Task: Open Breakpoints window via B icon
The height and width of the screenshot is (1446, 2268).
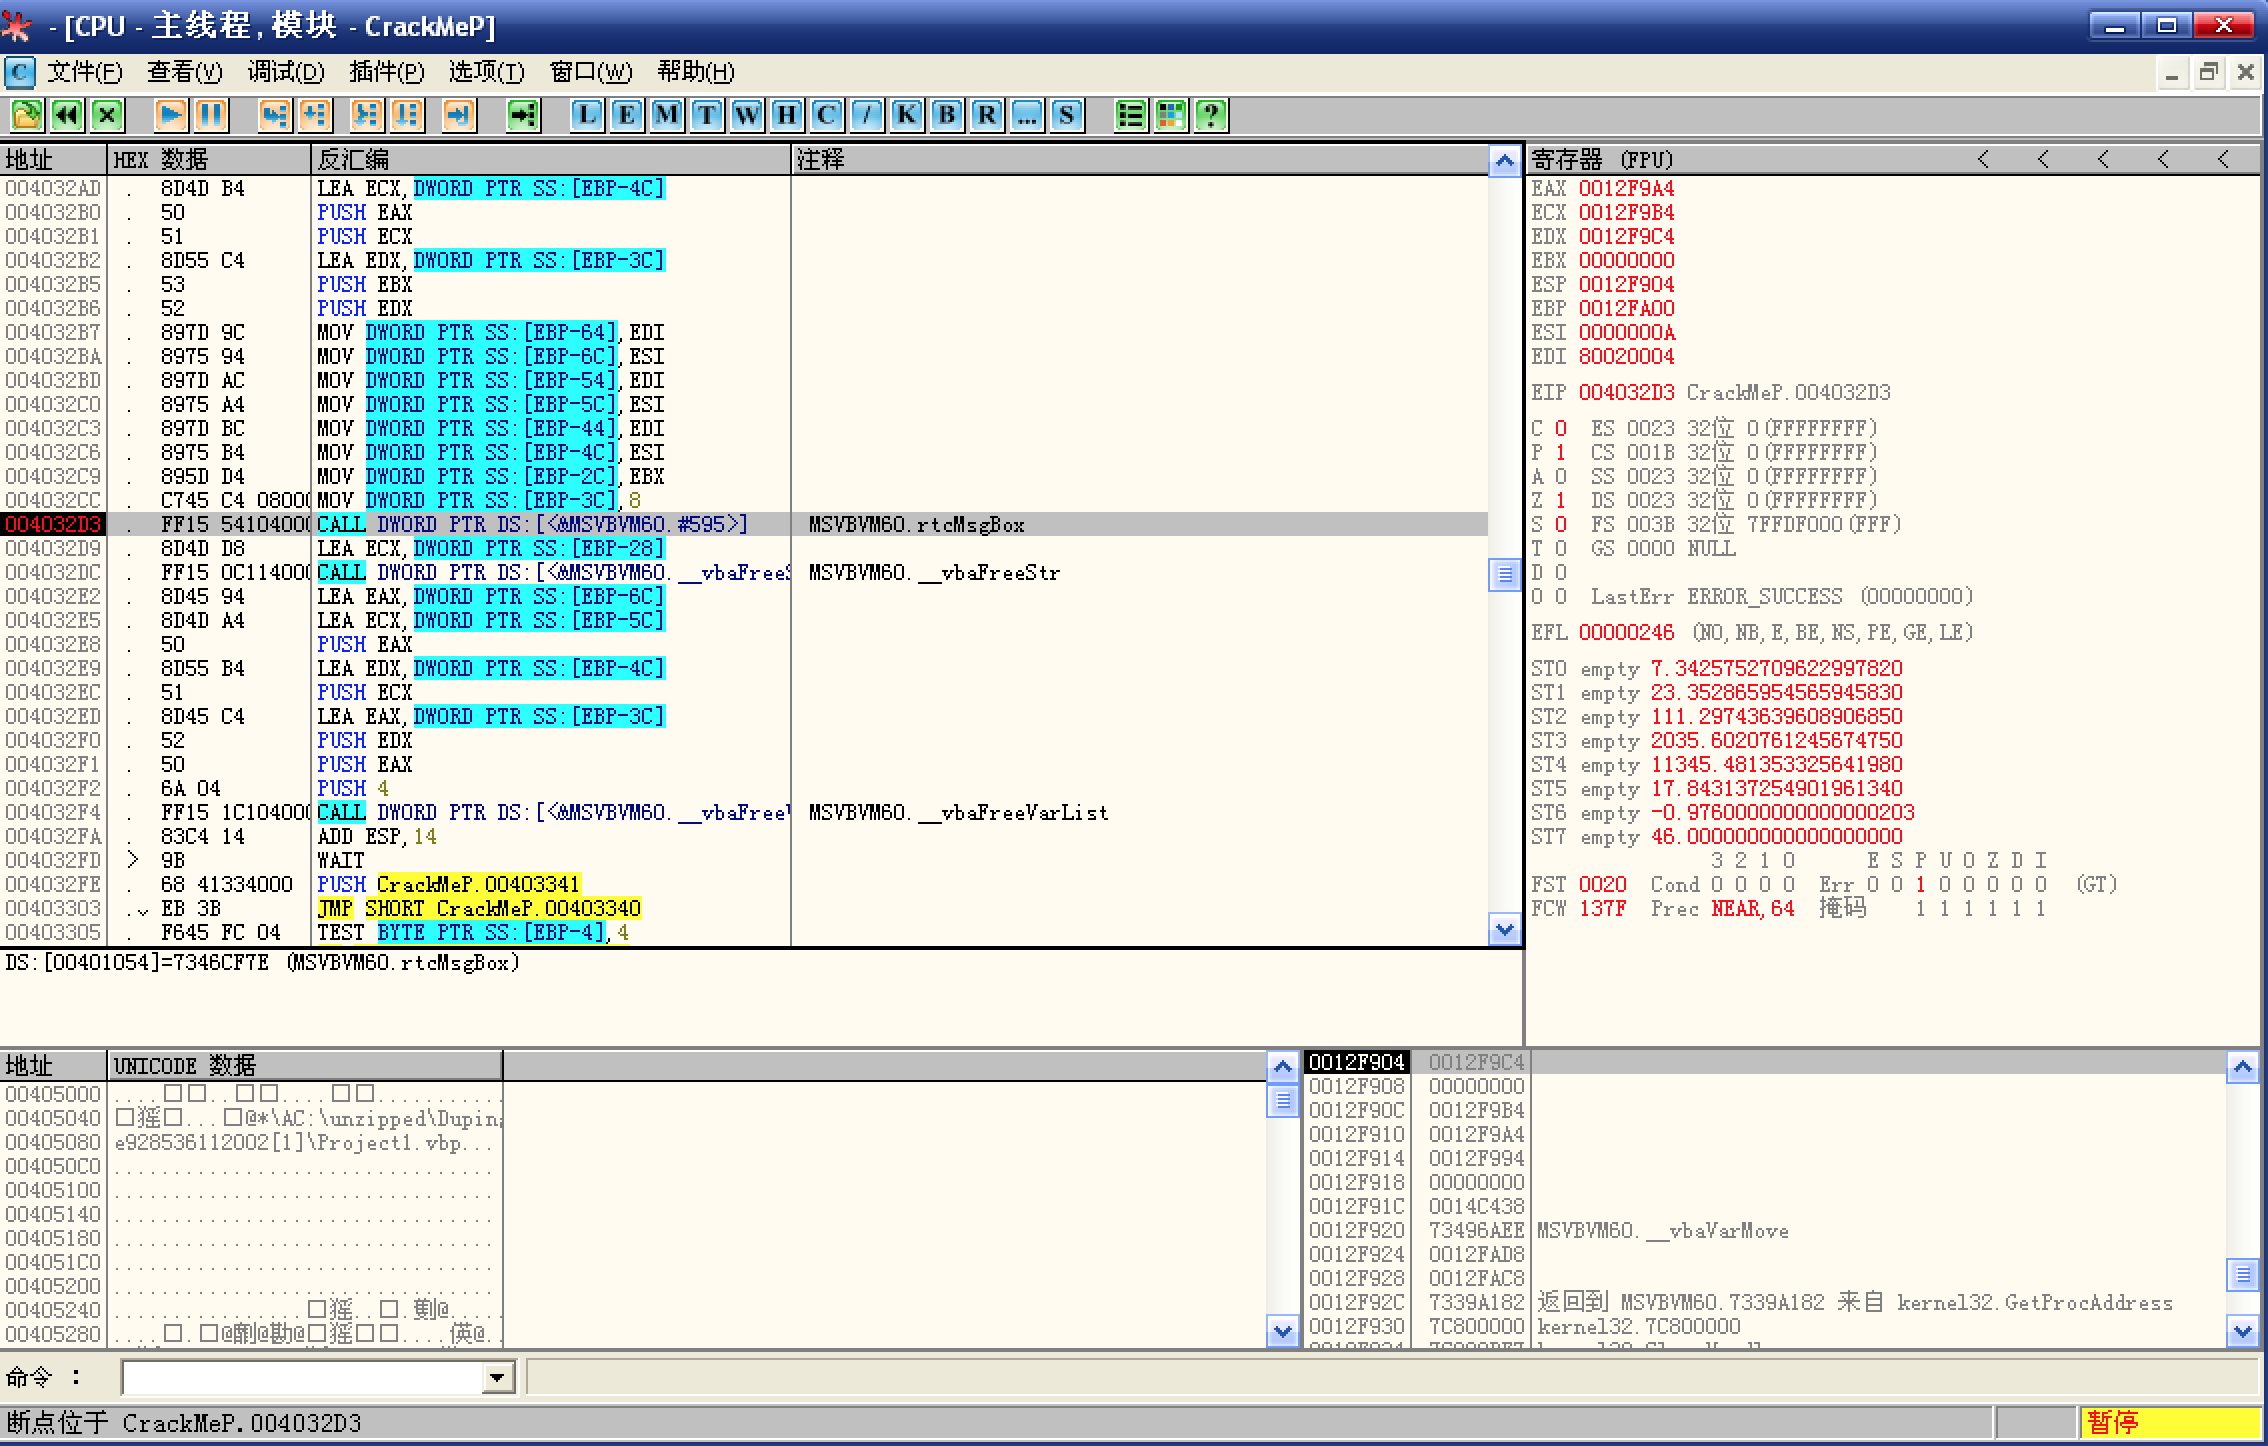Action: coord(946,115)
